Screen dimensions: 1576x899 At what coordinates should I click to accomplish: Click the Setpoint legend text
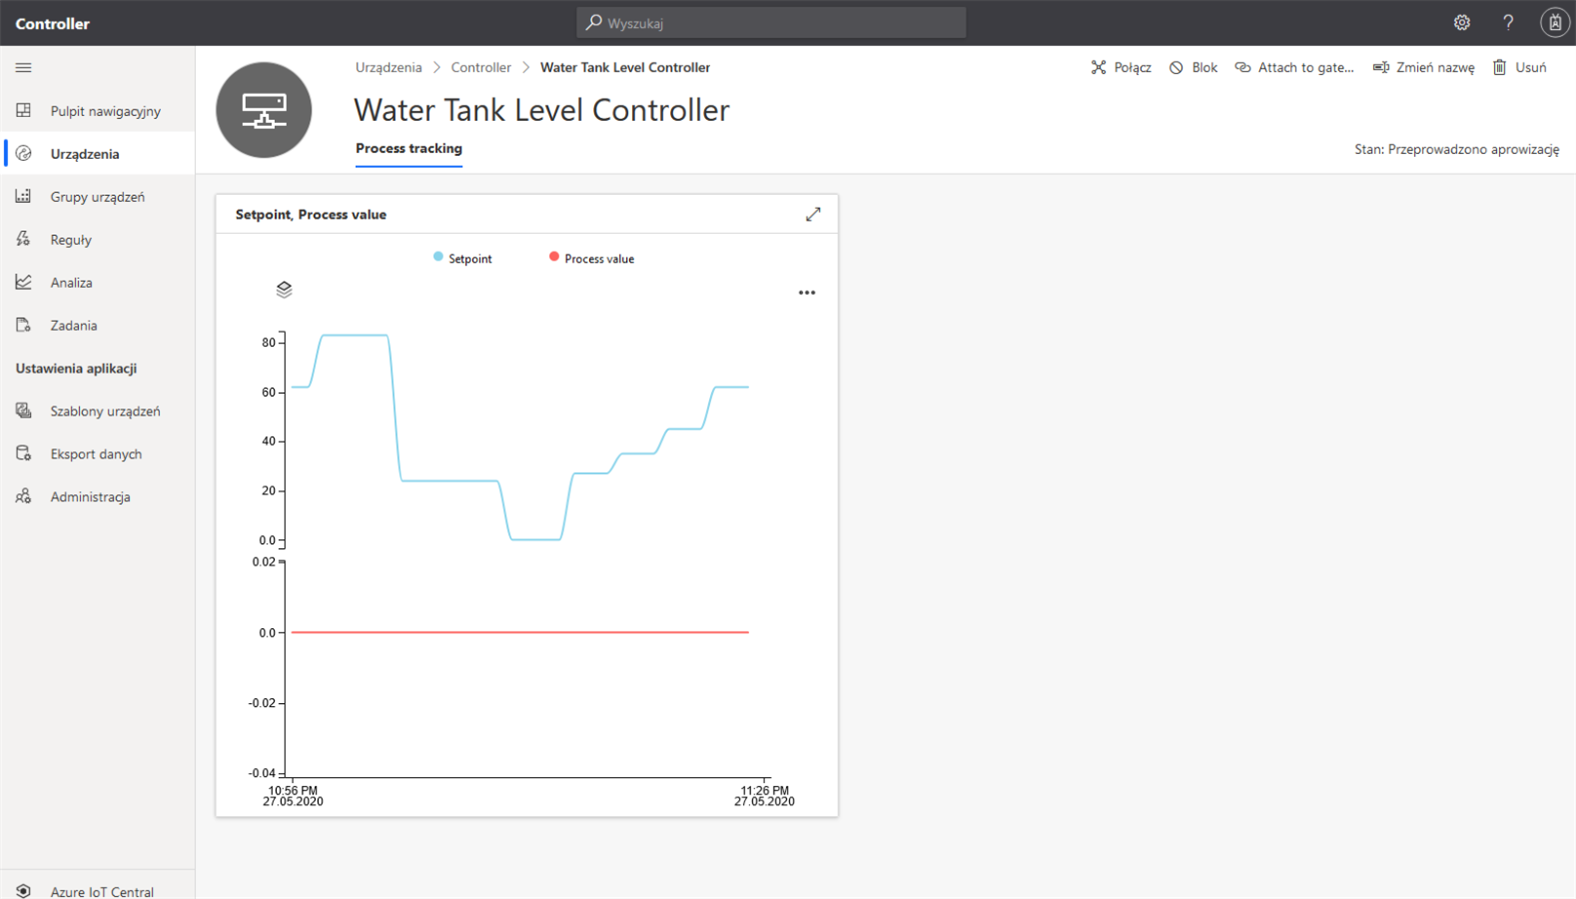[x=470, y=258]
